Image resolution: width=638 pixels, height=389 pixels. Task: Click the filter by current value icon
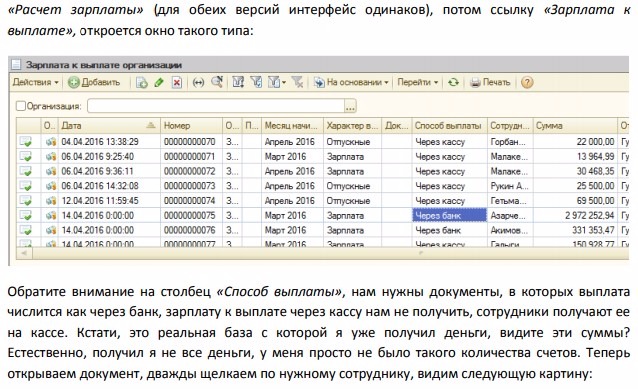tap(256, 83)
